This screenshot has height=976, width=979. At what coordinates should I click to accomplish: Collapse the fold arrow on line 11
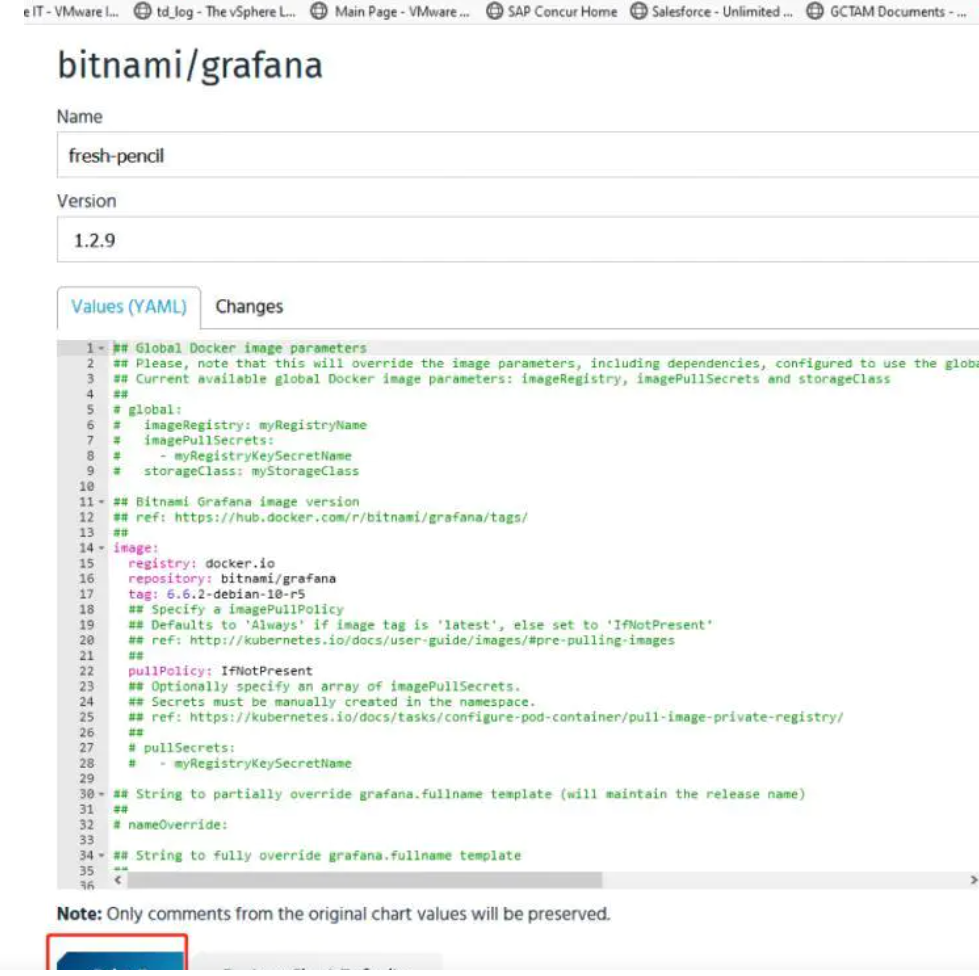(x=101, y=502)
